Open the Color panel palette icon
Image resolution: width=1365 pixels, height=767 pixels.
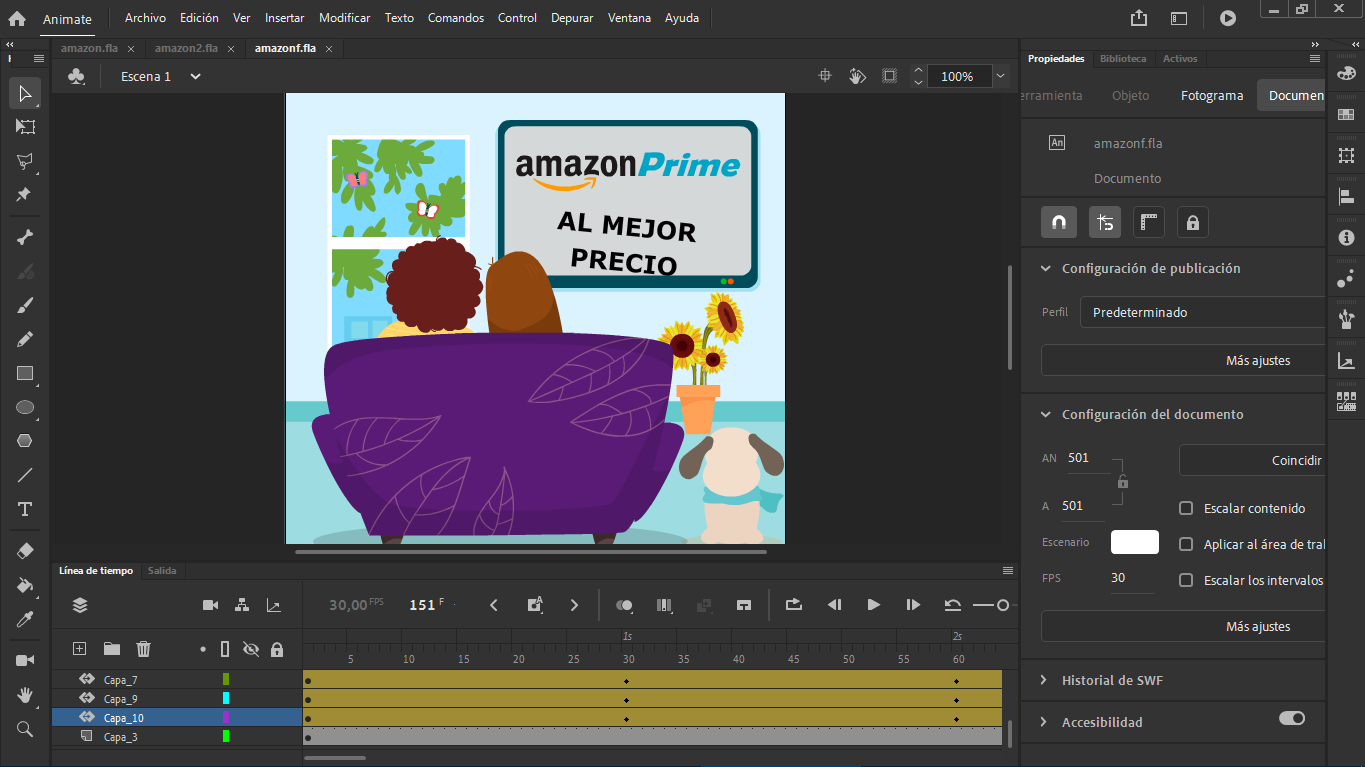pos(1347,73)
